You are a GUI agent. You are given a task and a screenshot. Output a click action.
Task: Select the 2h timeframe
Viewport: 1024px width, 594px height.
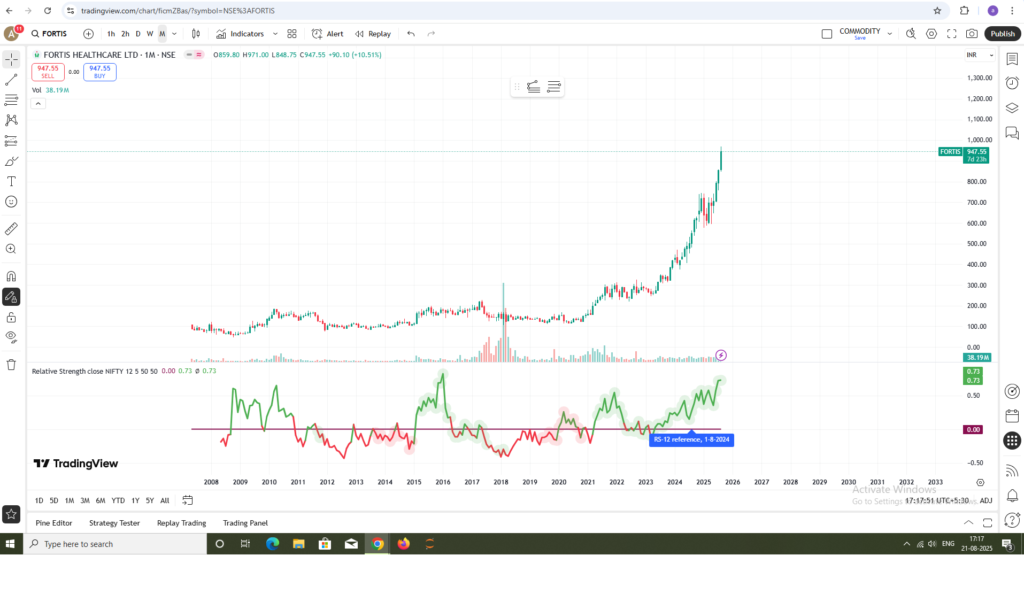(x=125, y=34)
